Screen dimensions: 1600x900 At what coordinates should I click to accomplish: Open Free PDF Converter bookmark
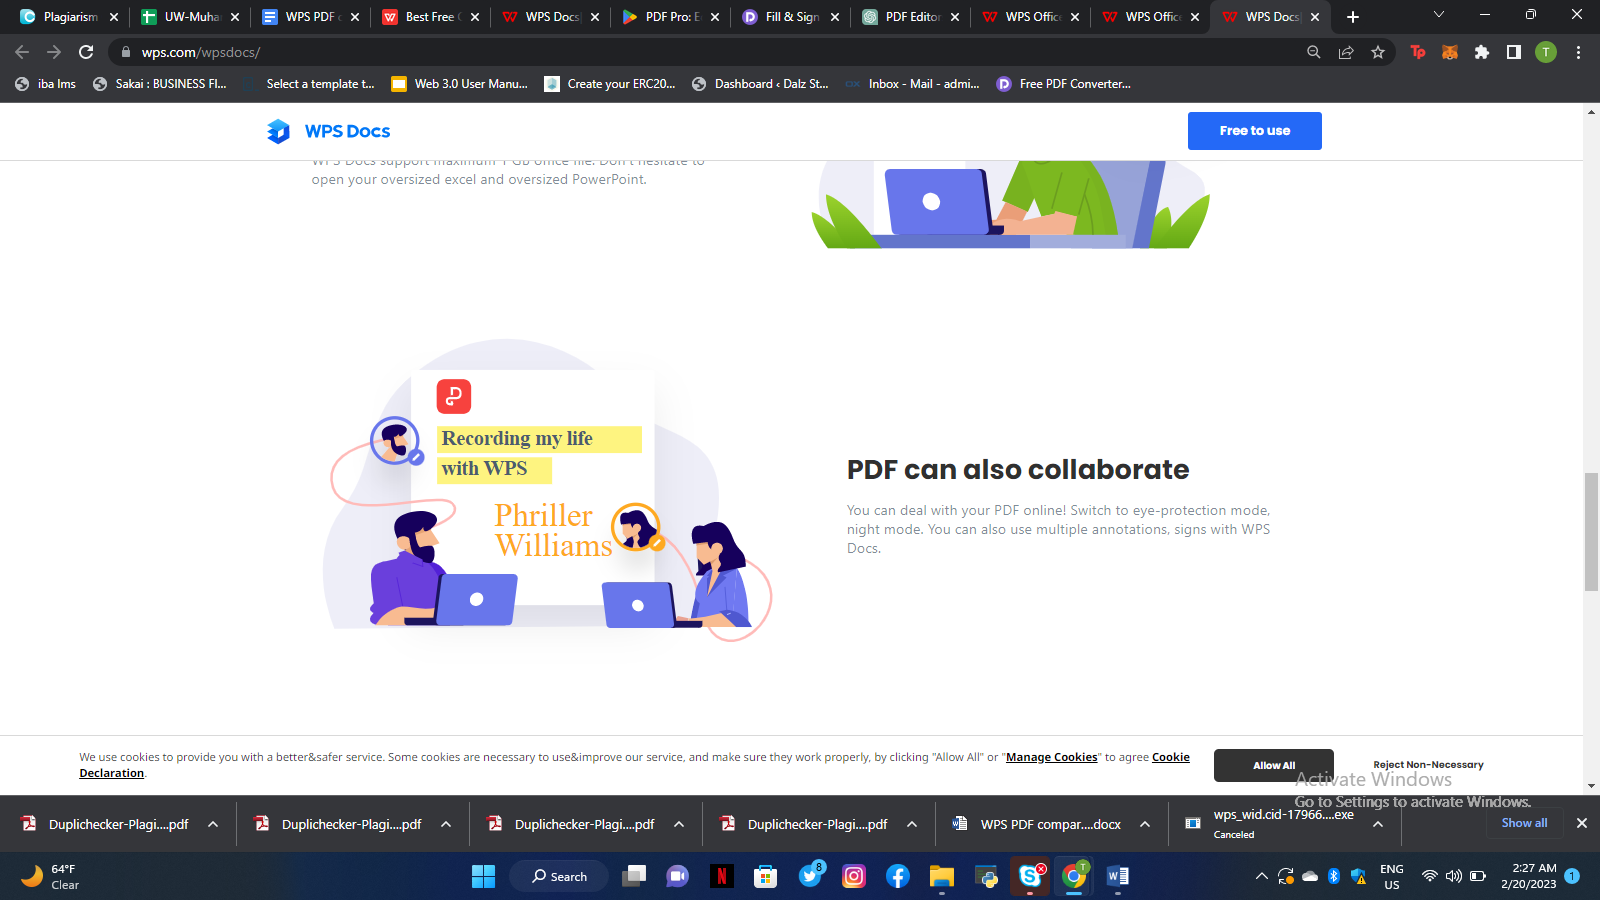click(1064, 84)
